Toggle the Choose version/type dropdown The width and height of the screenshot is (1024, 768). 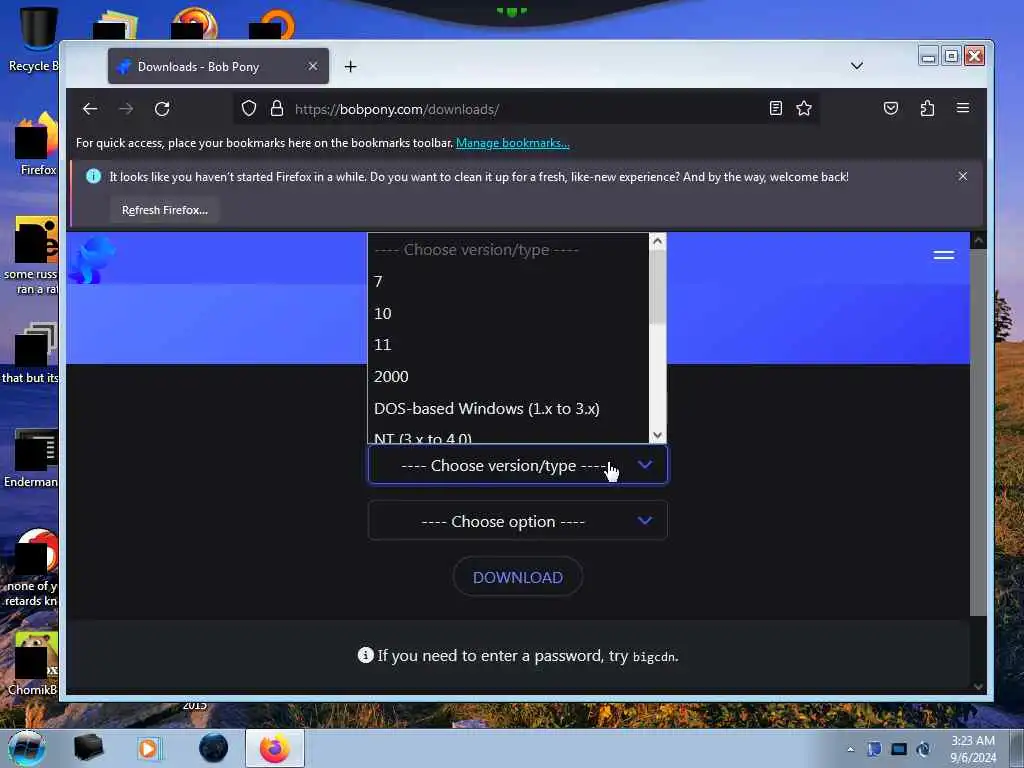tap(518, 465)
